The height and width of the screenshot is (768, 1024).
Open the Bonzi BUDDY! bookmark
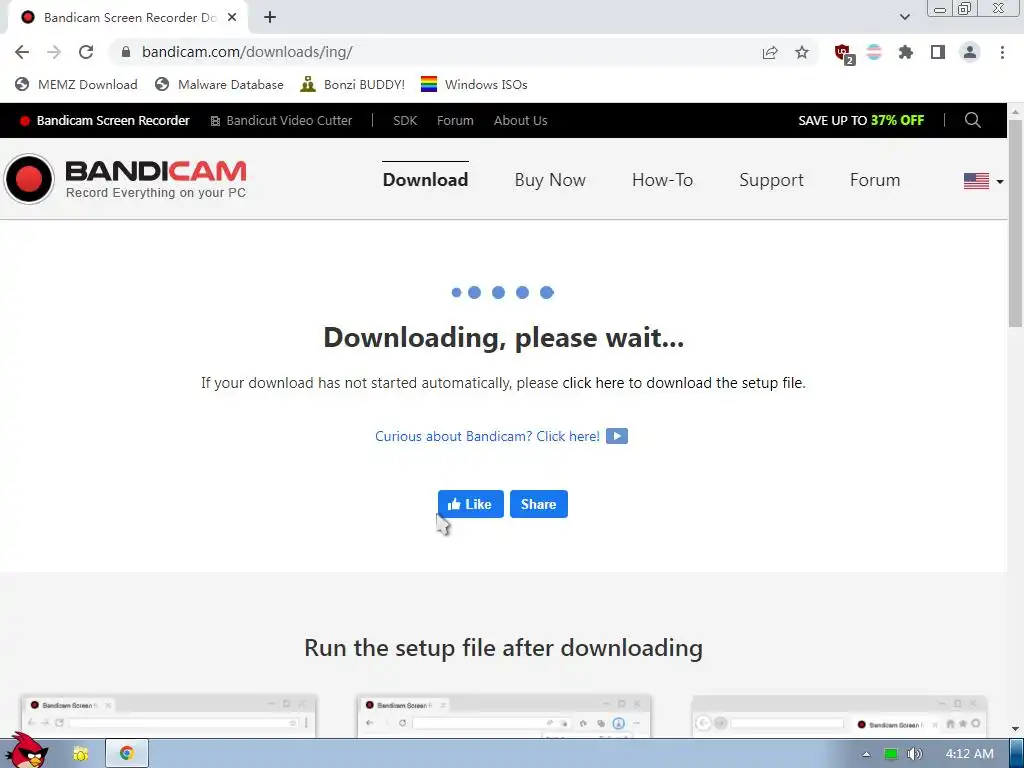(x=353, y=85)
